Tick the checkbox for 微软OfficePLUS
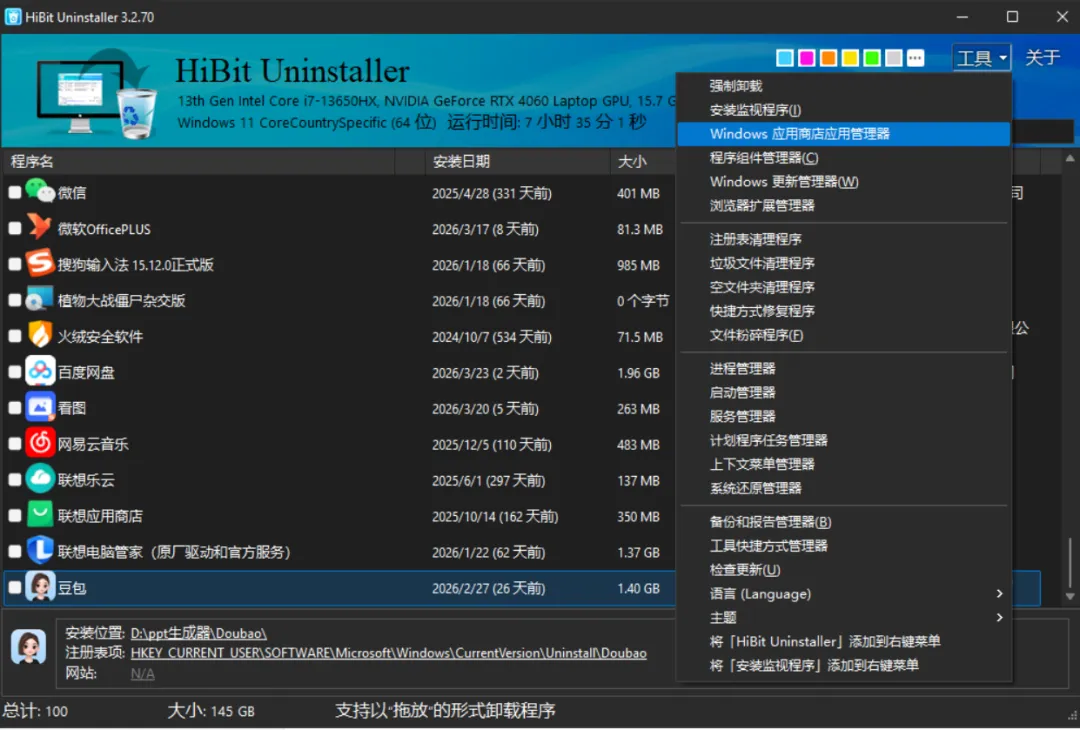The height and width of the screenshot is (730, 1080). click(14, 228)
